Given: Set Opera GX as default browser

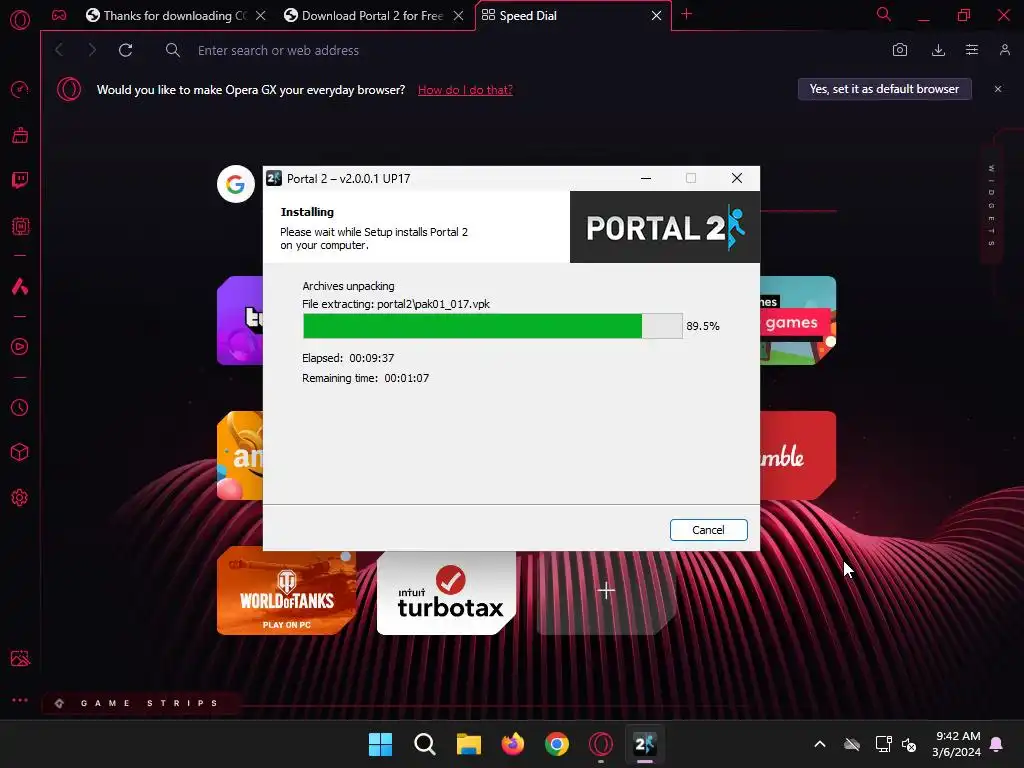Looking at the screenshot, I should (x=884, y=89).
